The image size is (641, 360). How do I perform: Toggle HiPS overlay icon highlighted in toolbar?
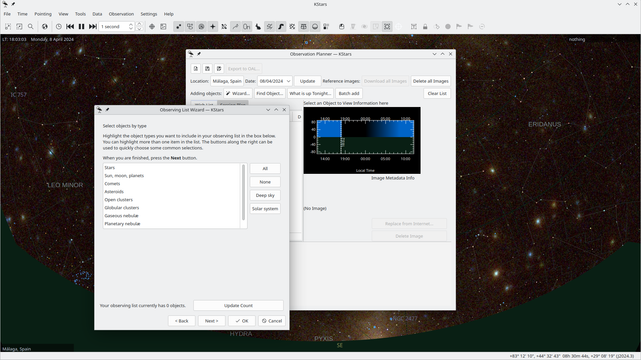[x=387, y=27]
